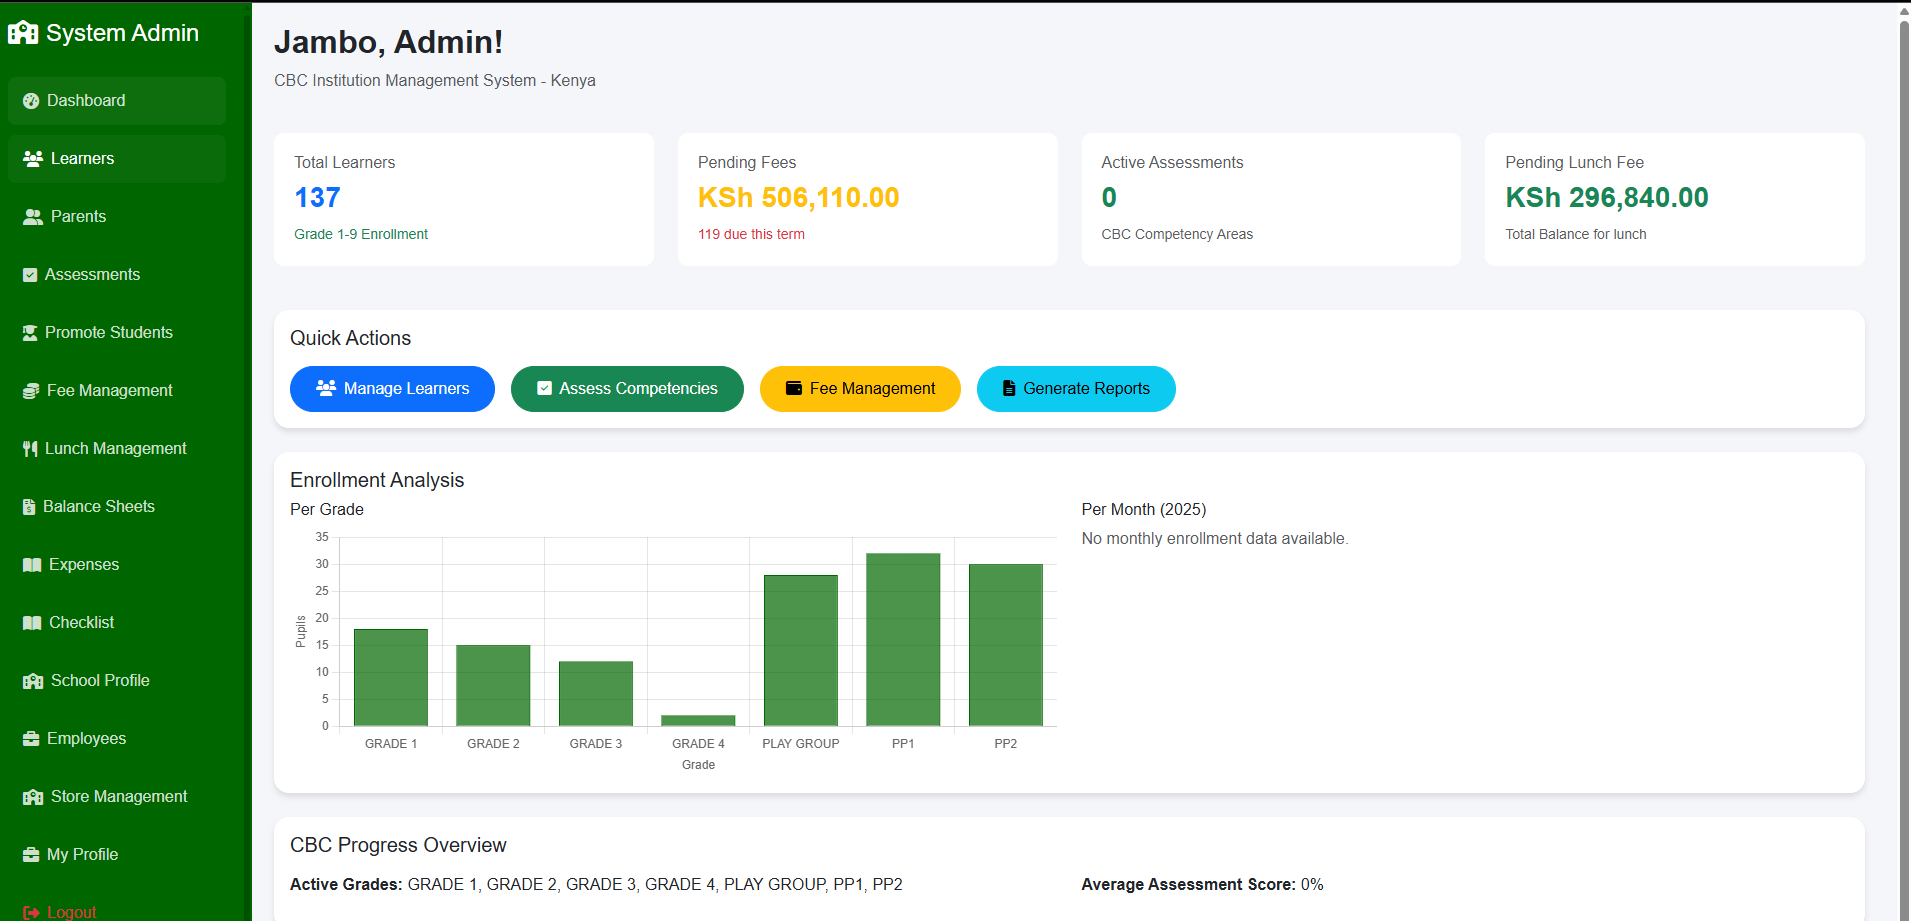Click the page vertical scrollbar

tap(1904, 460)
